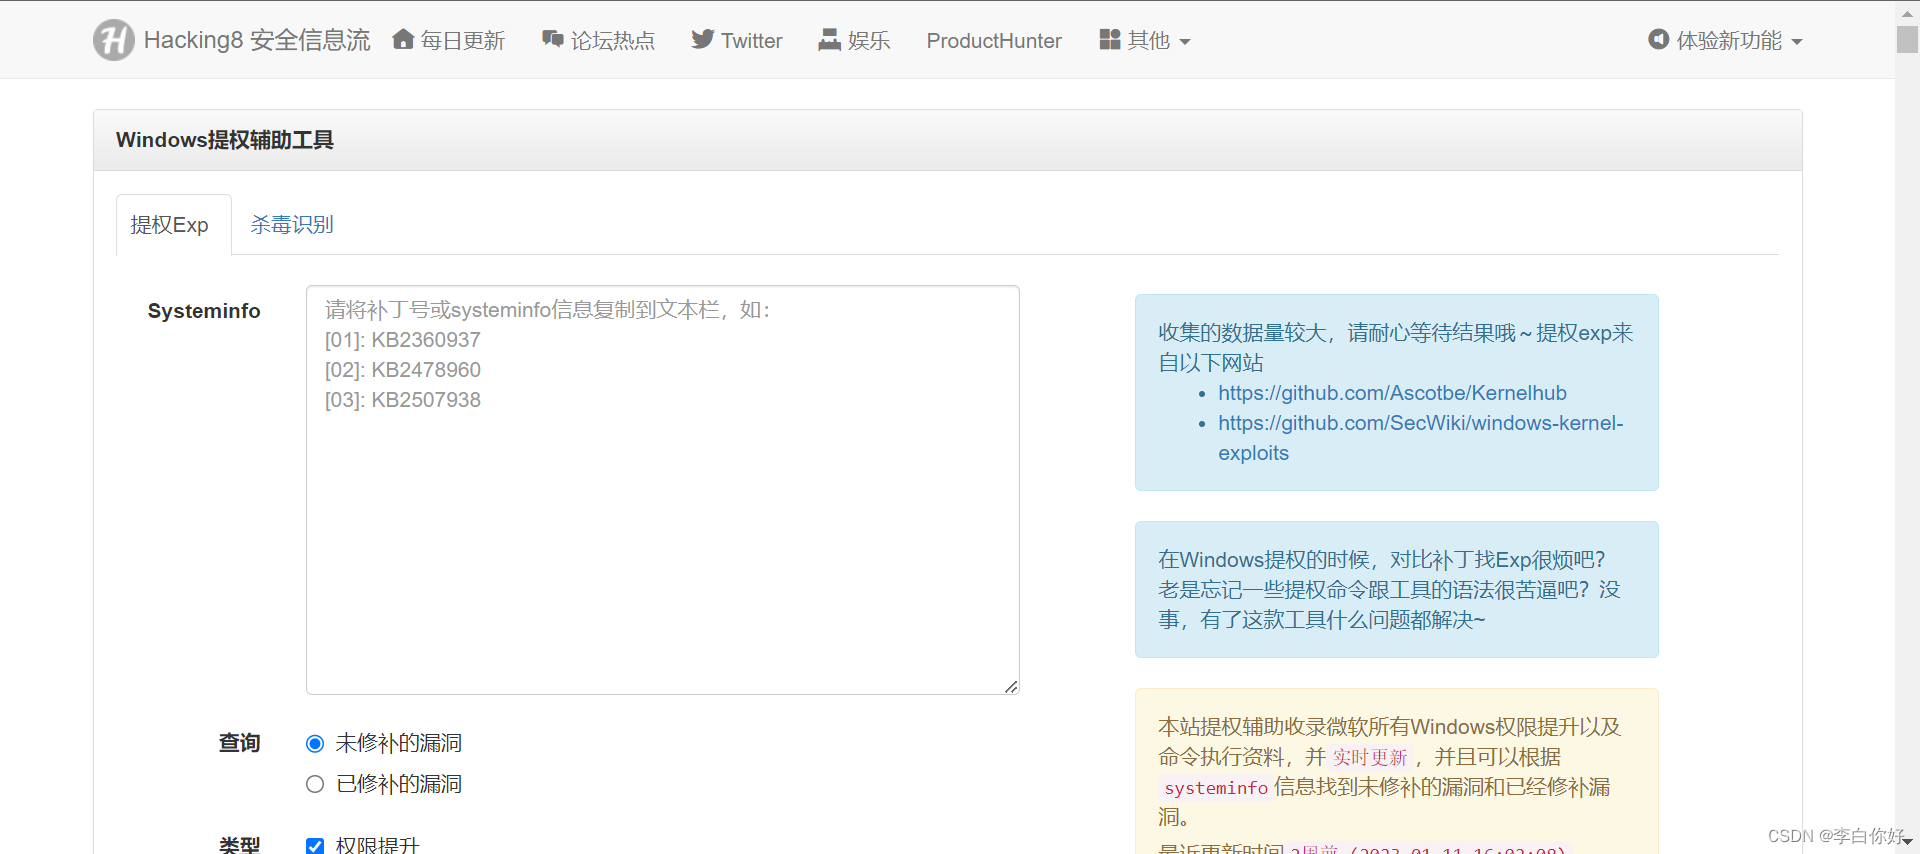The image size is (1920, 854).
Task: Click the 查询 label
Action: click(240, 743)
